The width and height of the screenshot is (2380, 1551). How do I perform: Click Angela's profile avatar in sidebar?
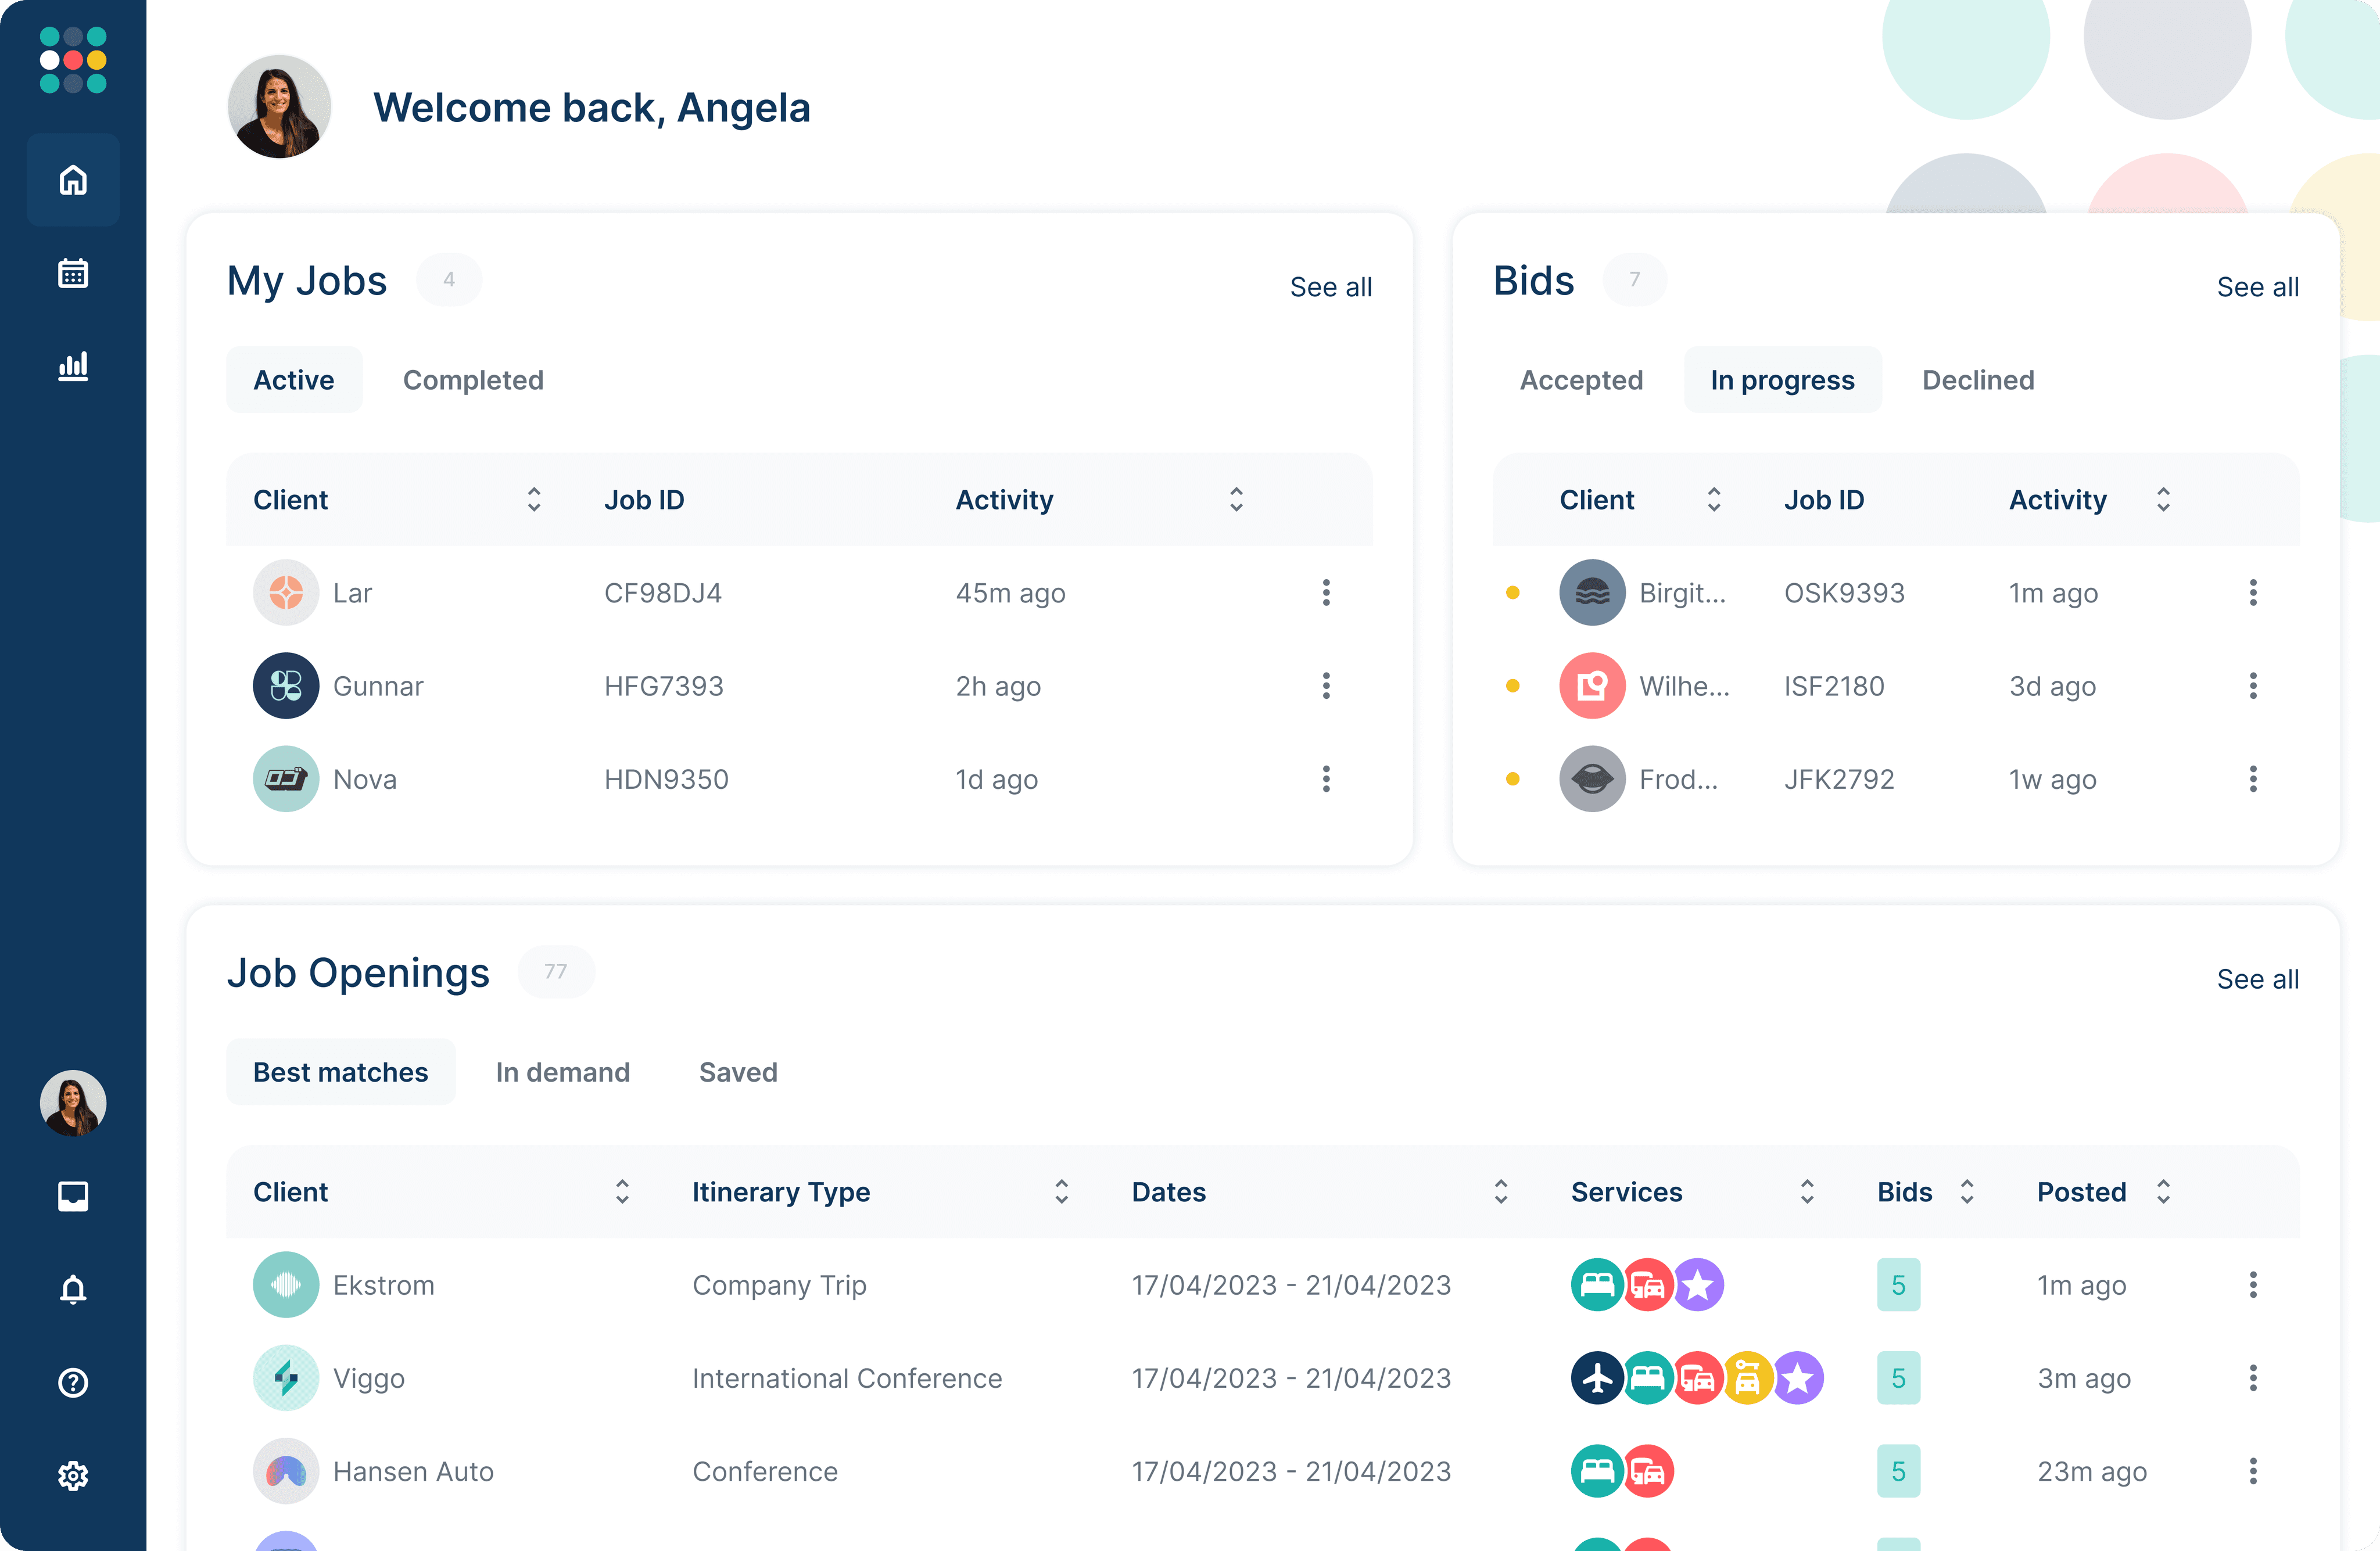pyautogui.click(x=73, y=1103)
